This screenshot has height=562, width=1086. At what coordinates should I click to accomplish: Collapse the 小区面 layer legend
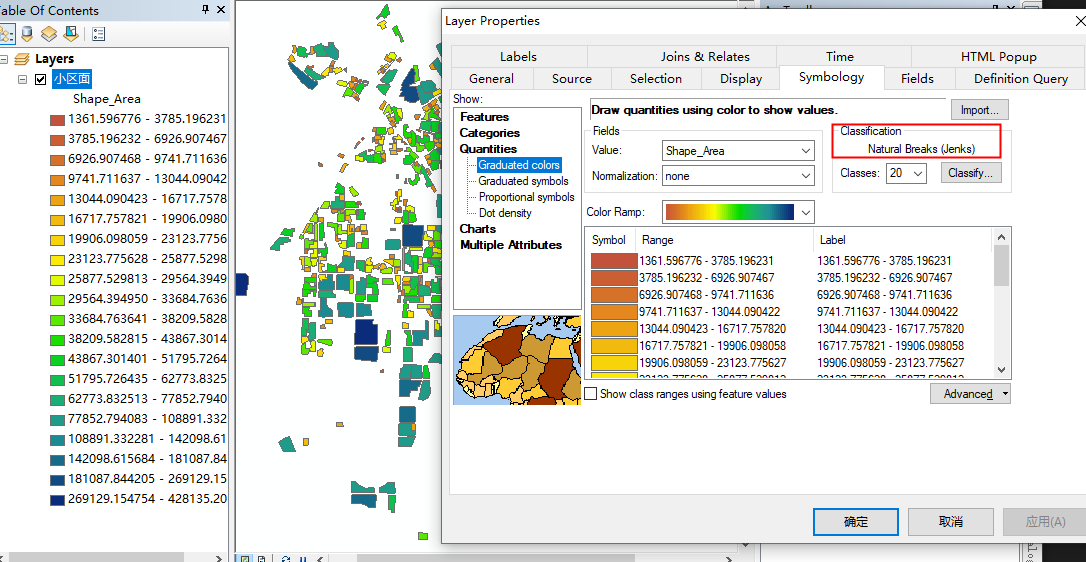(22, 79)
